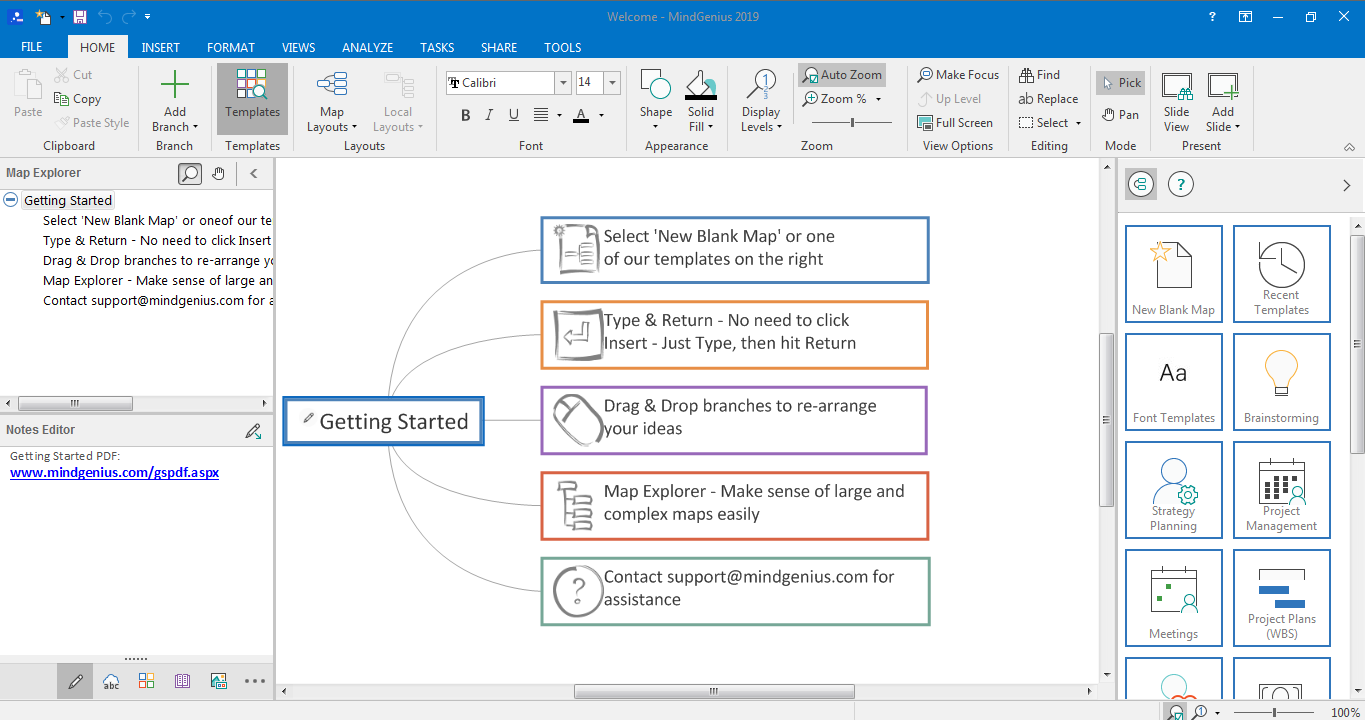1365x720 pixels.
Task: Open the Project Management templates
Action: click(x=1281, y=489)
